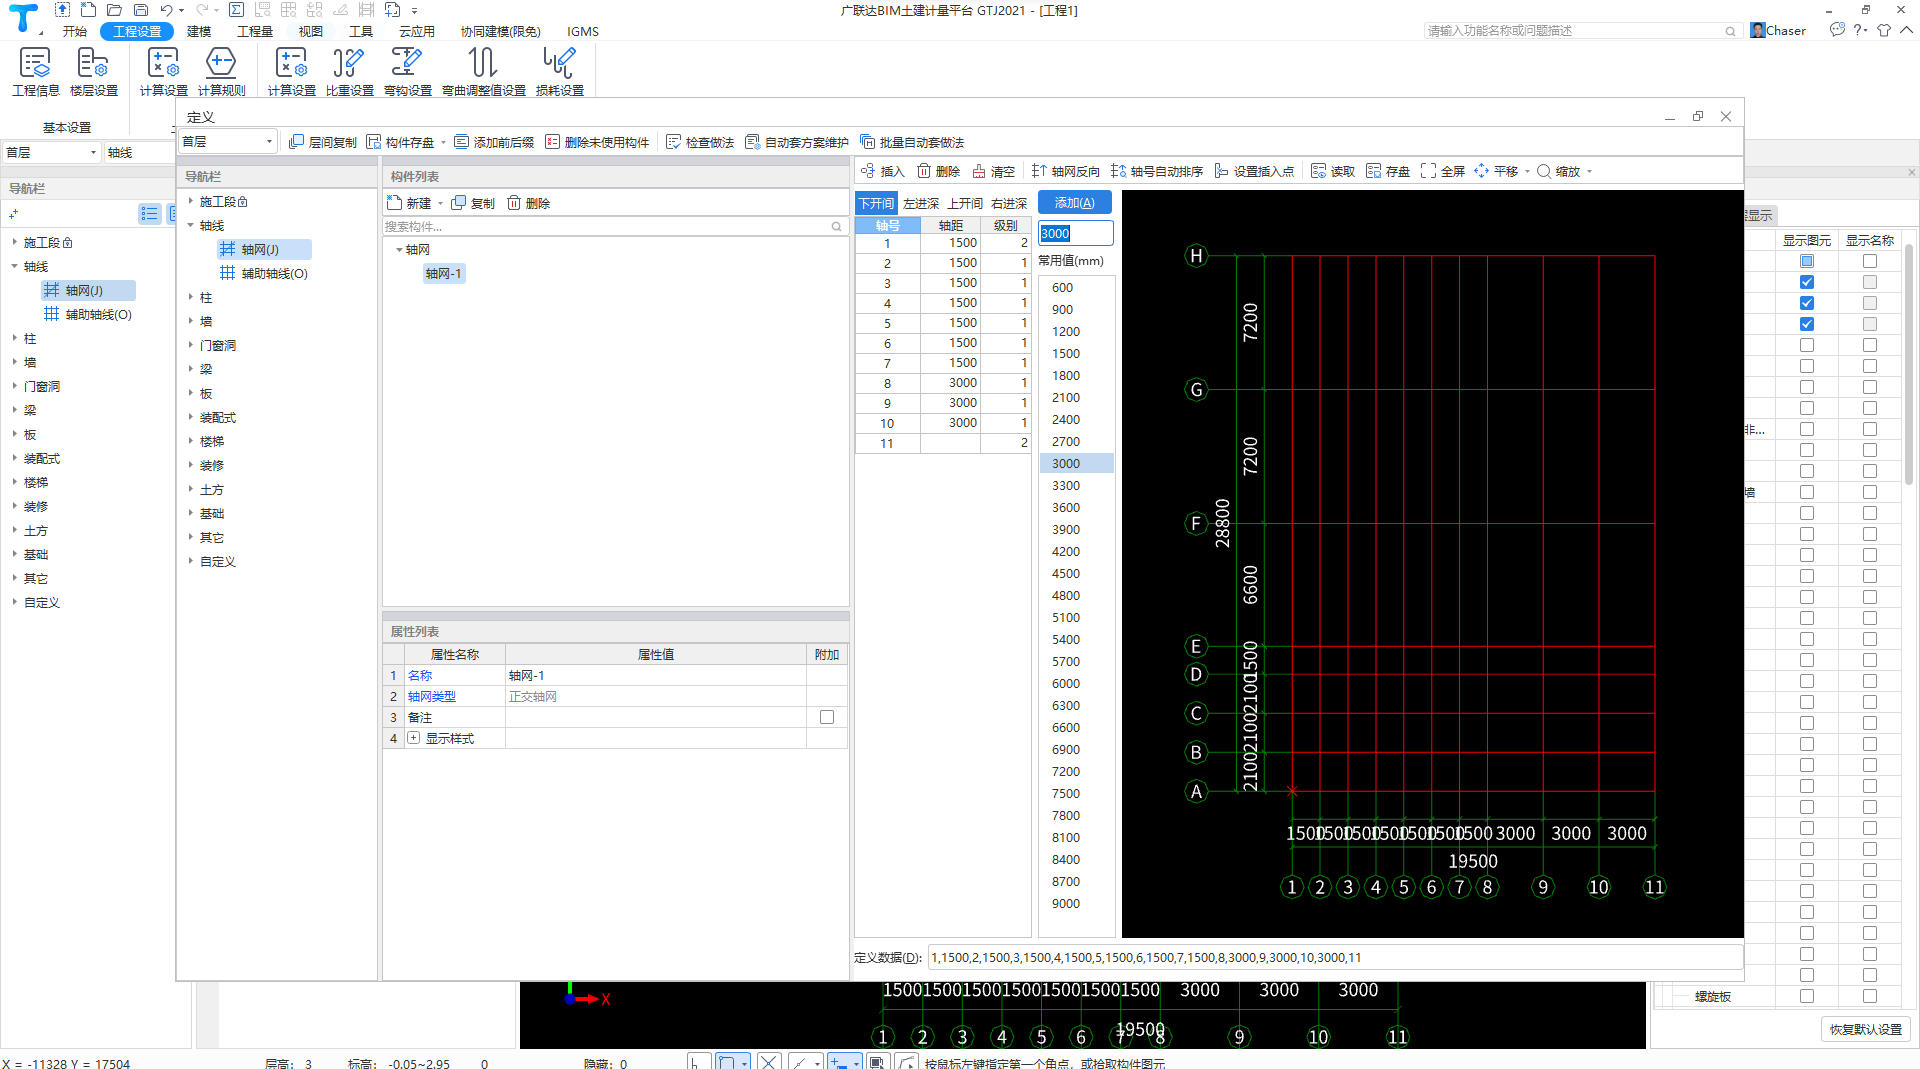Image resolution: width=1920 pixels, height=1069 pixels.
Task: Switch to 左进深 tab
Action: click(x=921, y=203)
